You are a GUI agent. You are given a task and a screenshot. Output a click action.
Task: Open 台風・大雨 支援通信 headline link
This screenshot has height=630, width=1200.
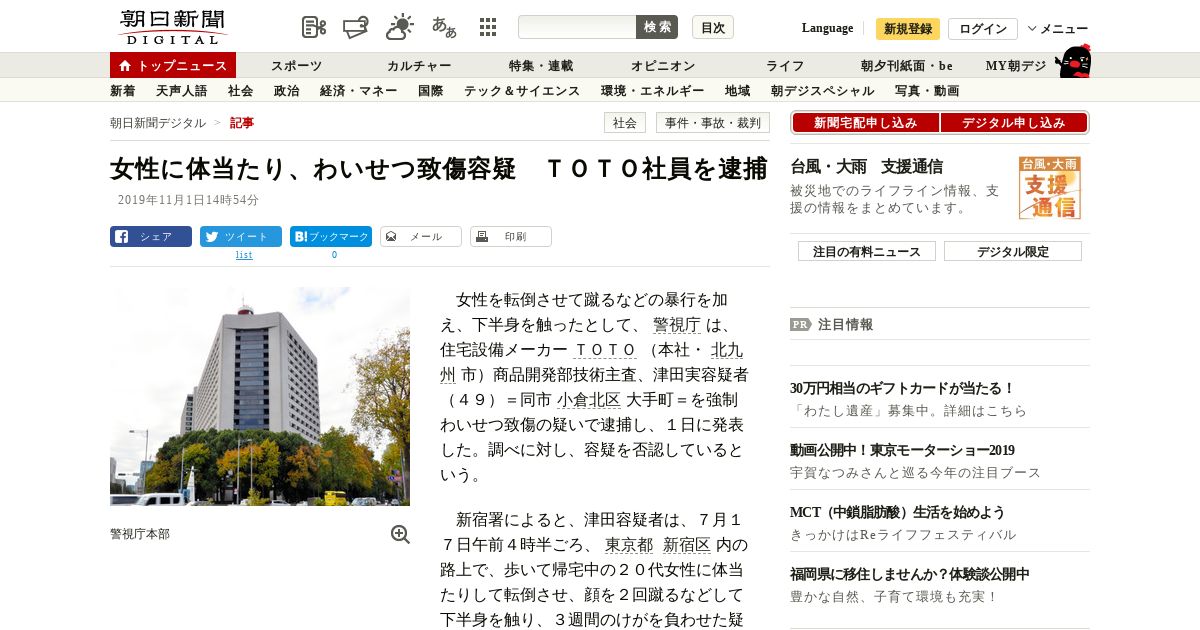866,167
